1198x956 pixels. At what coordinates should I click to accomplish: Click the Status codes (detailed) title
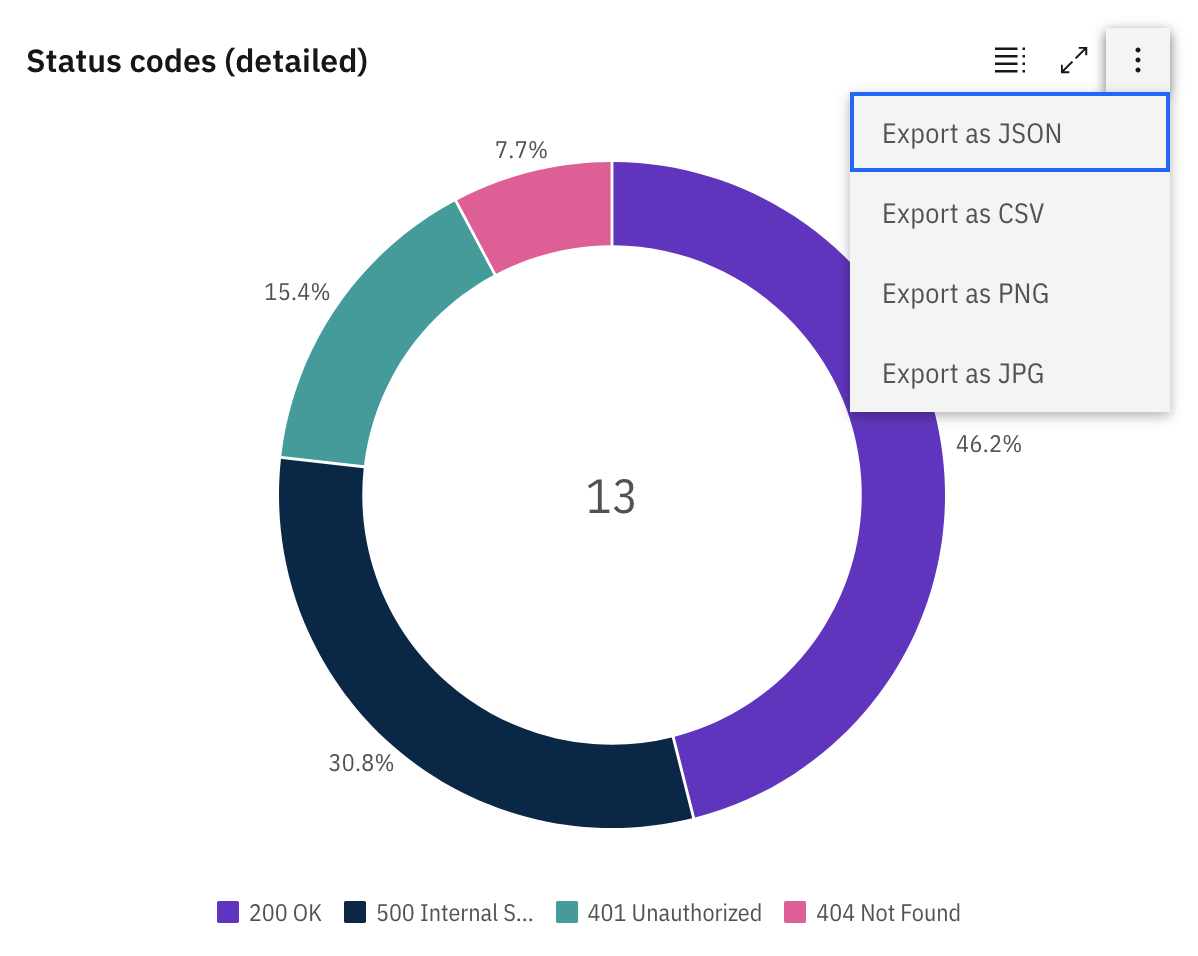coord(196,61)
